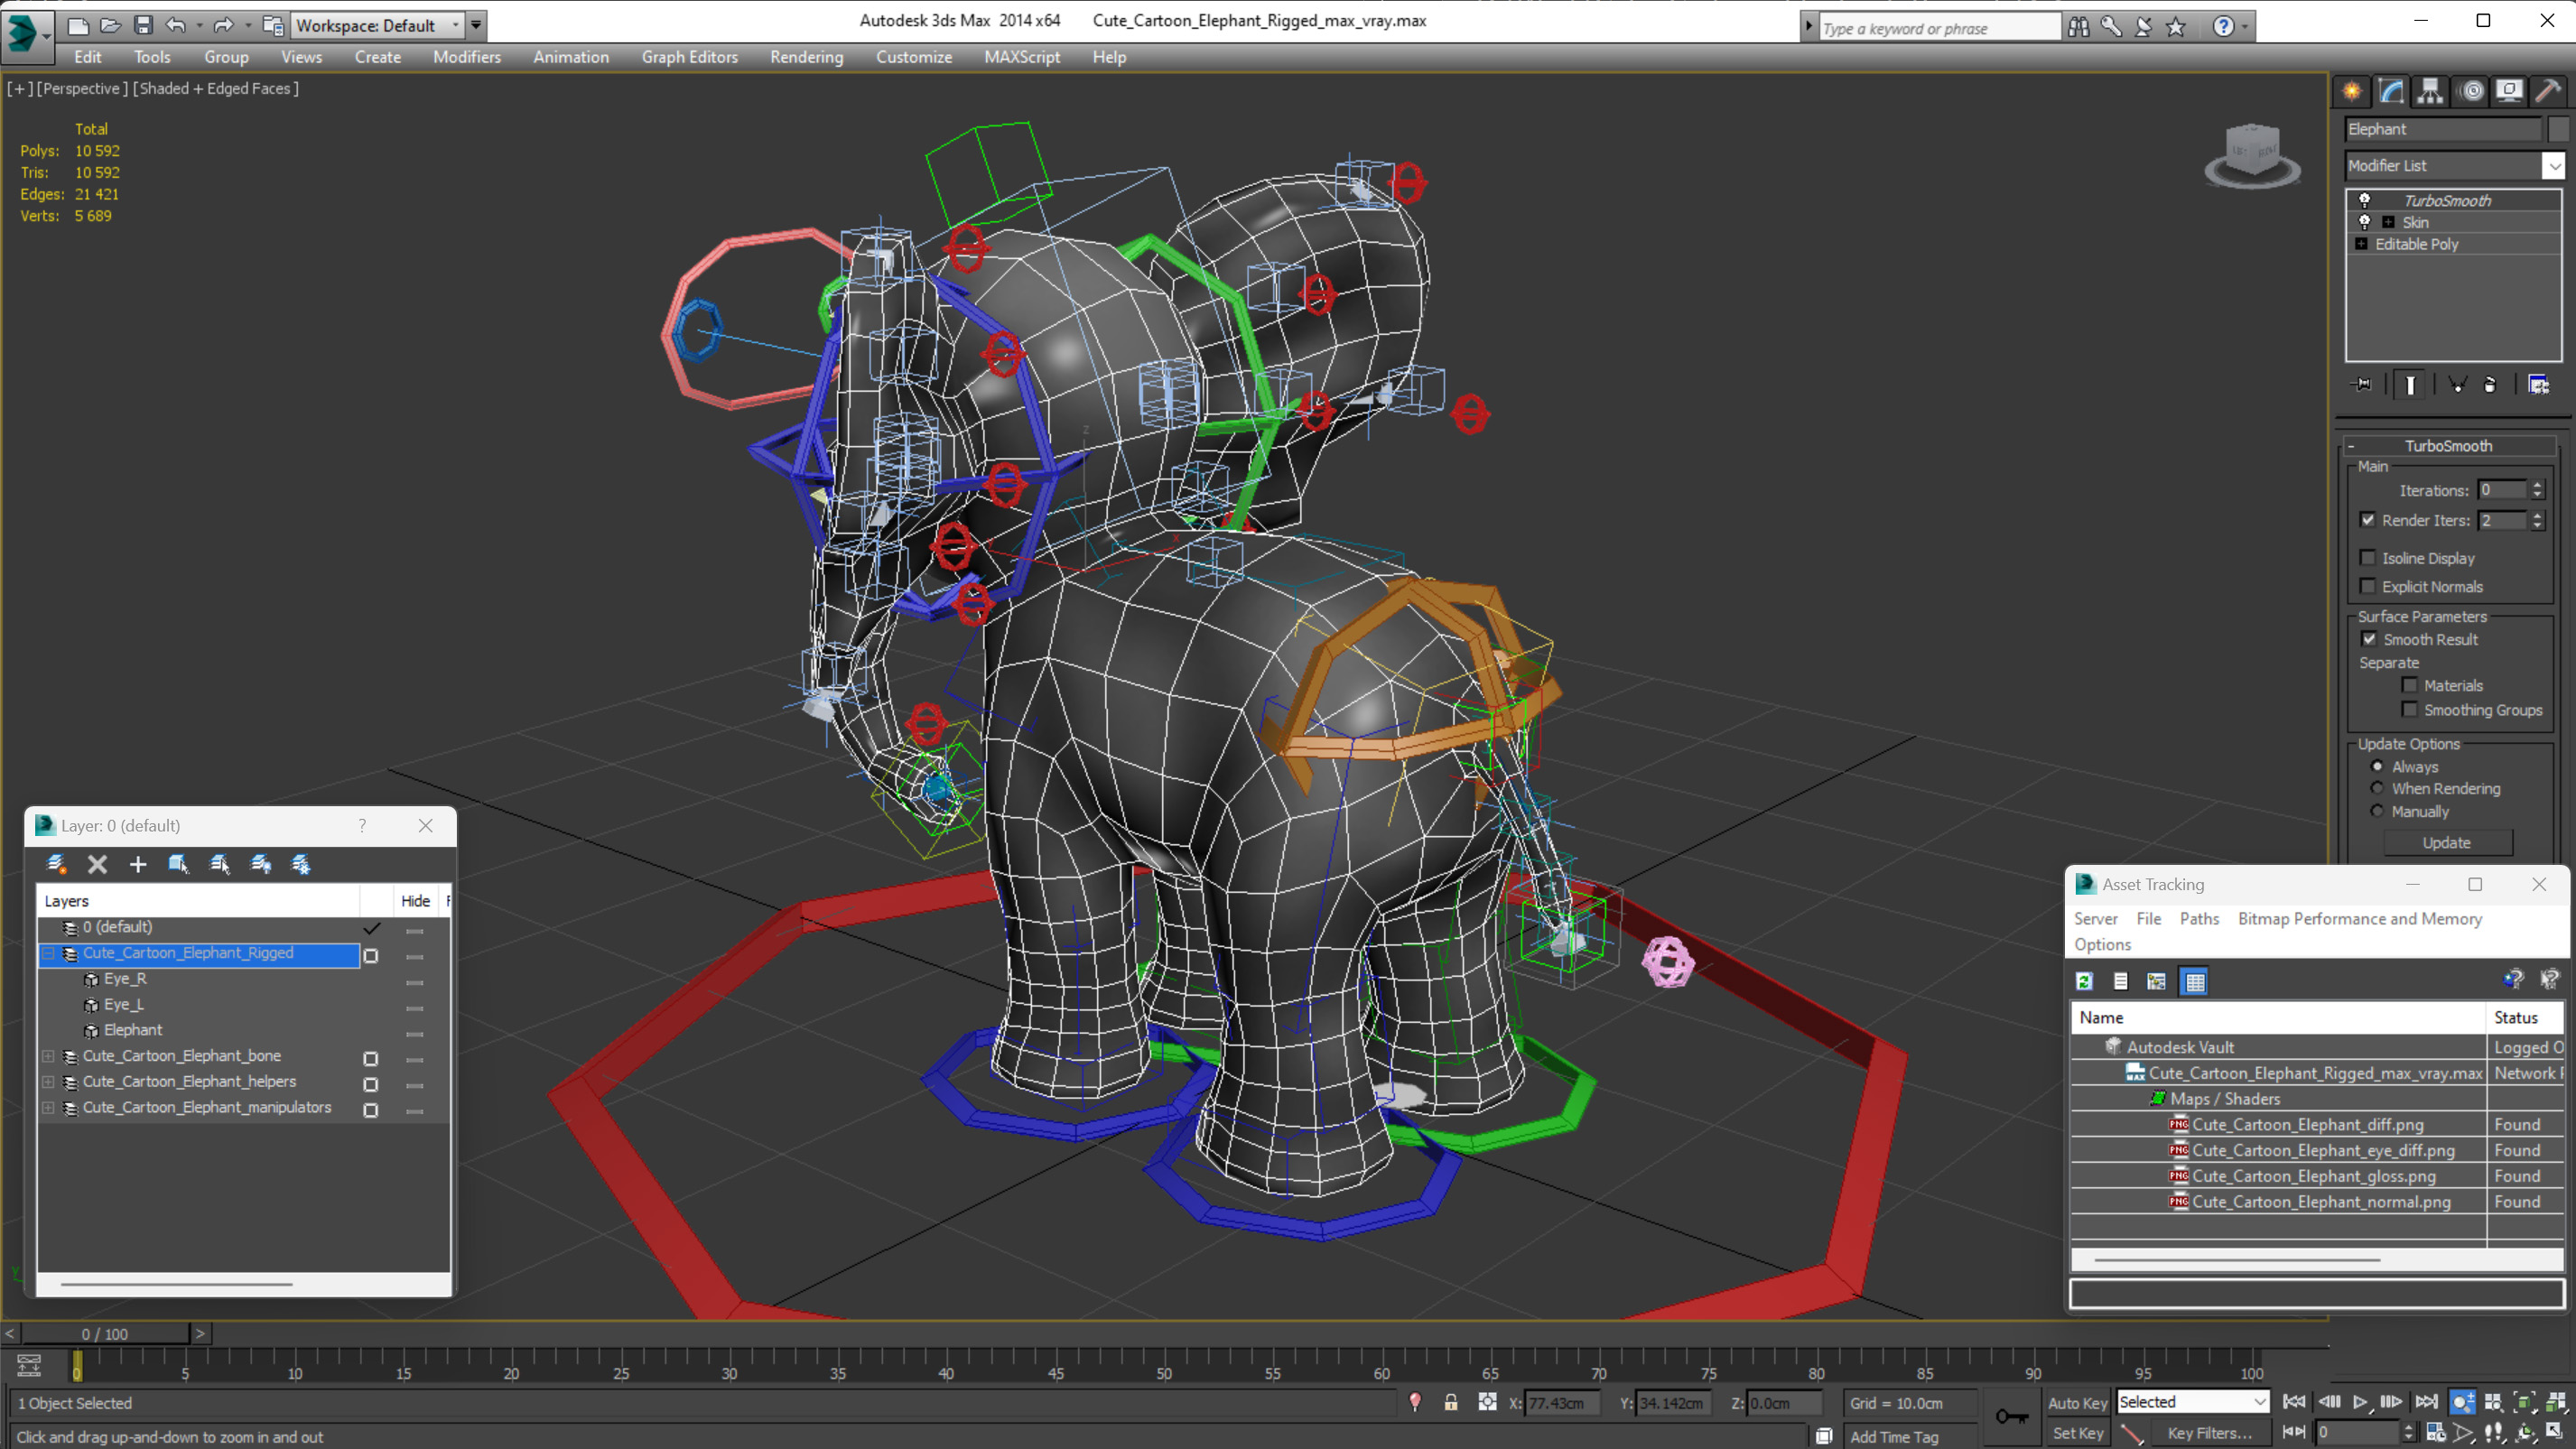Open the Display command panel tab
Screen dimensions: 2576x1449
pos(2509,91)
